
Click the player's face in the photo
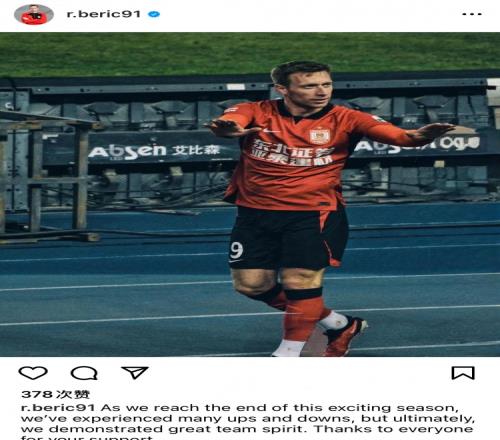[308, 91]
